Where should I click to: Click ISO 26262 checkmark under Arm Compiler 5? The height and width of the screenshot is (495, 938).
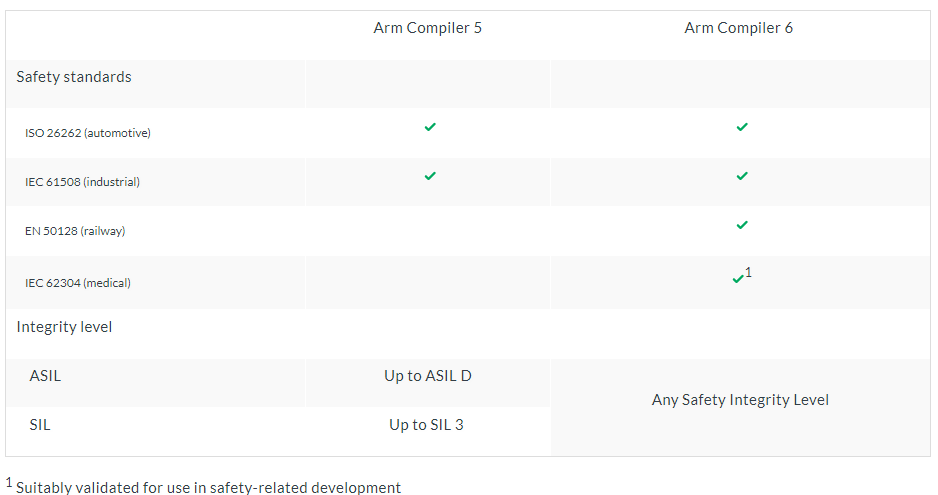430,127
